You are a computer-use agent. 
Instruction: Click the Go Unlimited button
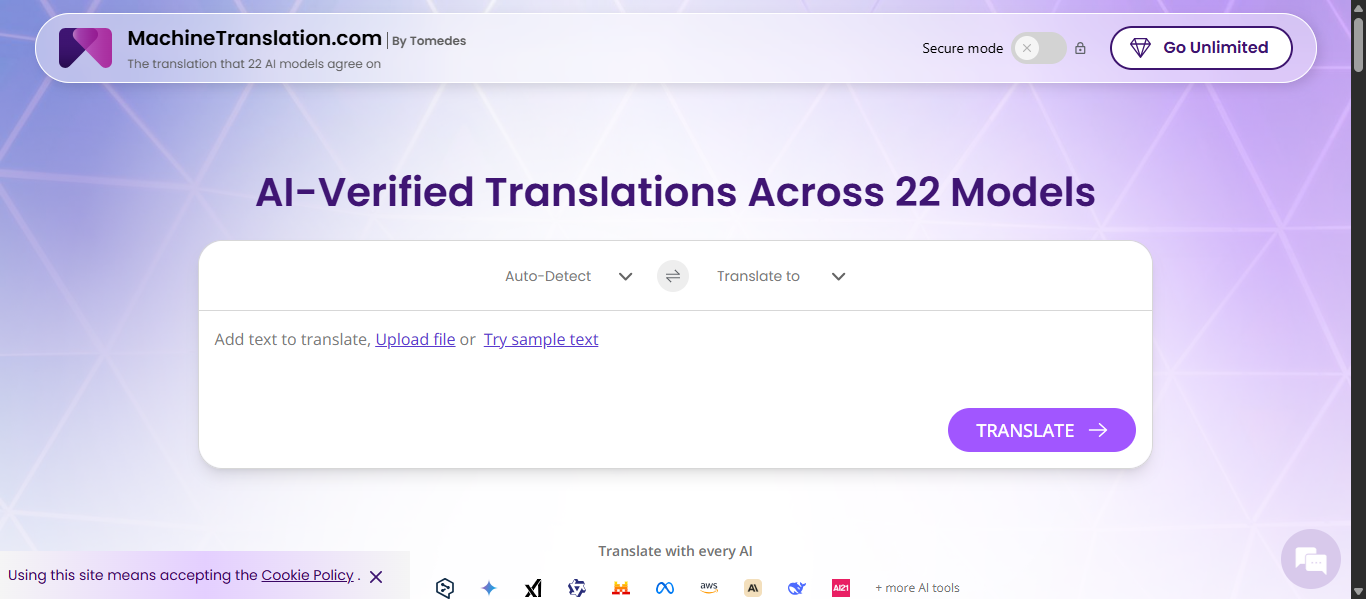1200,47
